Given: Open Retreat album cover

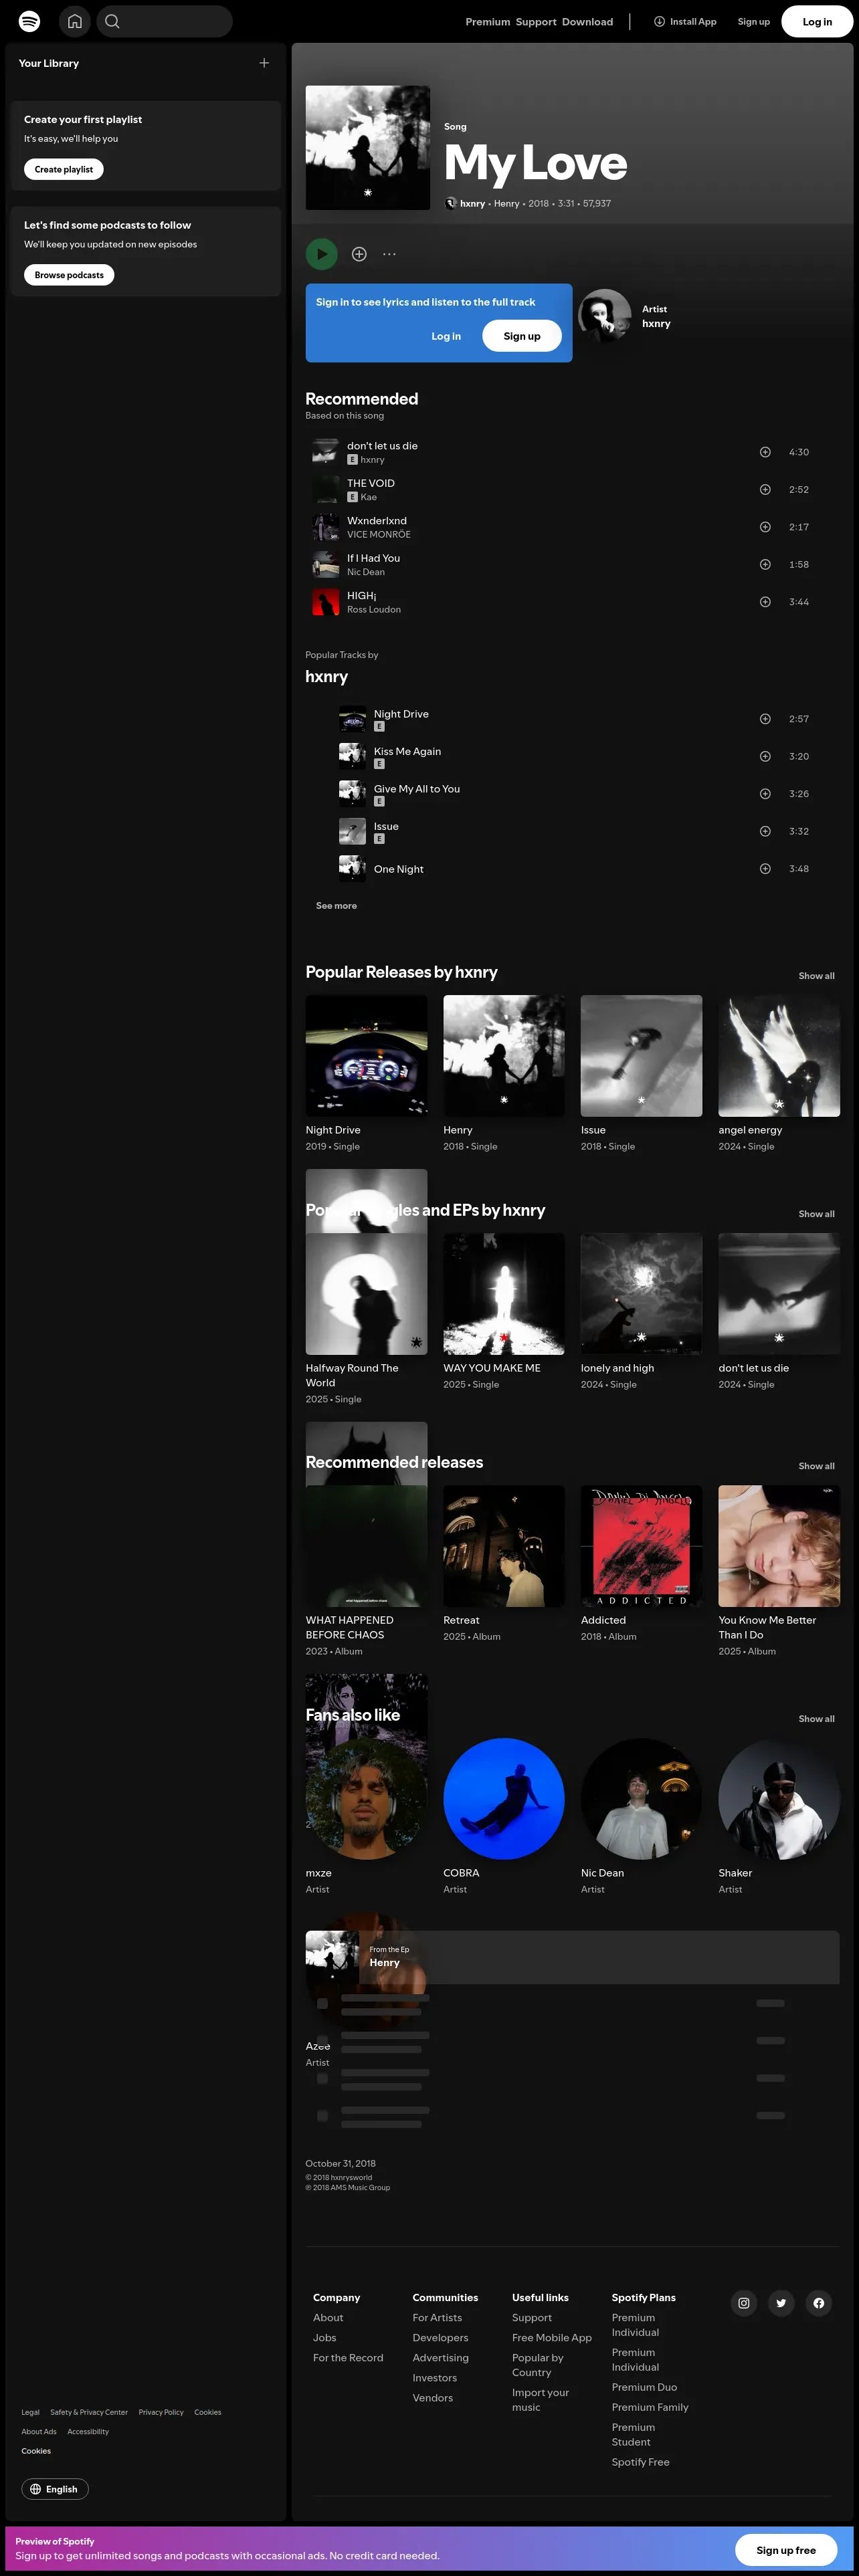Looking at the screenshot, I should coord(504,1546).
